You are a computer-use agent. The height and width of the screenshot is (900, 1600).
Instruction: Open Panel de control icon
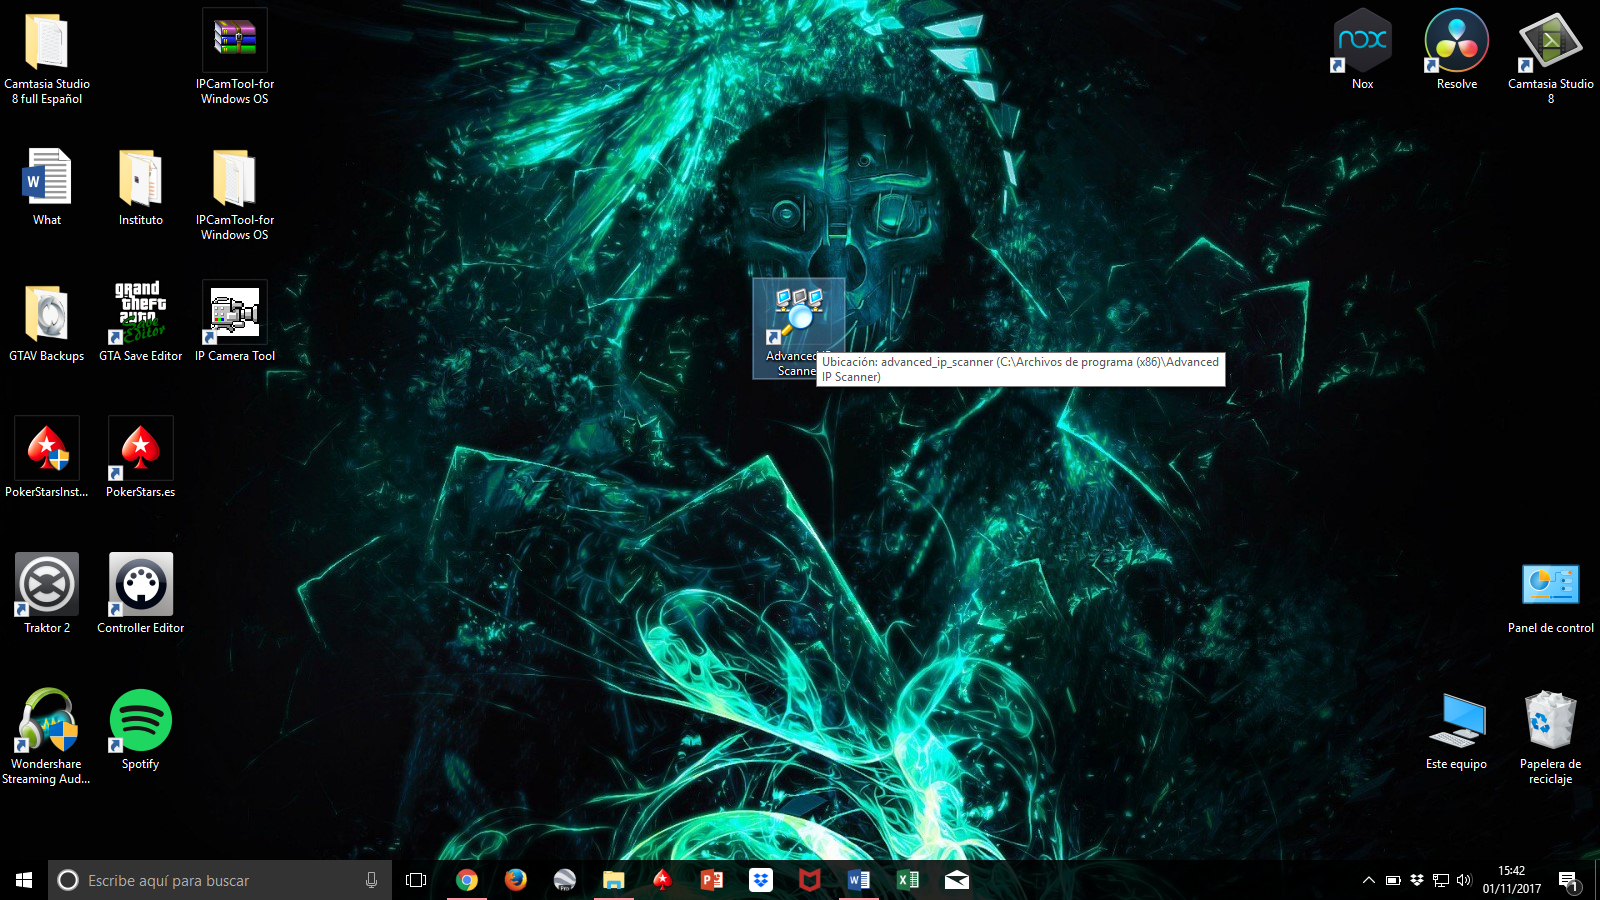1551,598
